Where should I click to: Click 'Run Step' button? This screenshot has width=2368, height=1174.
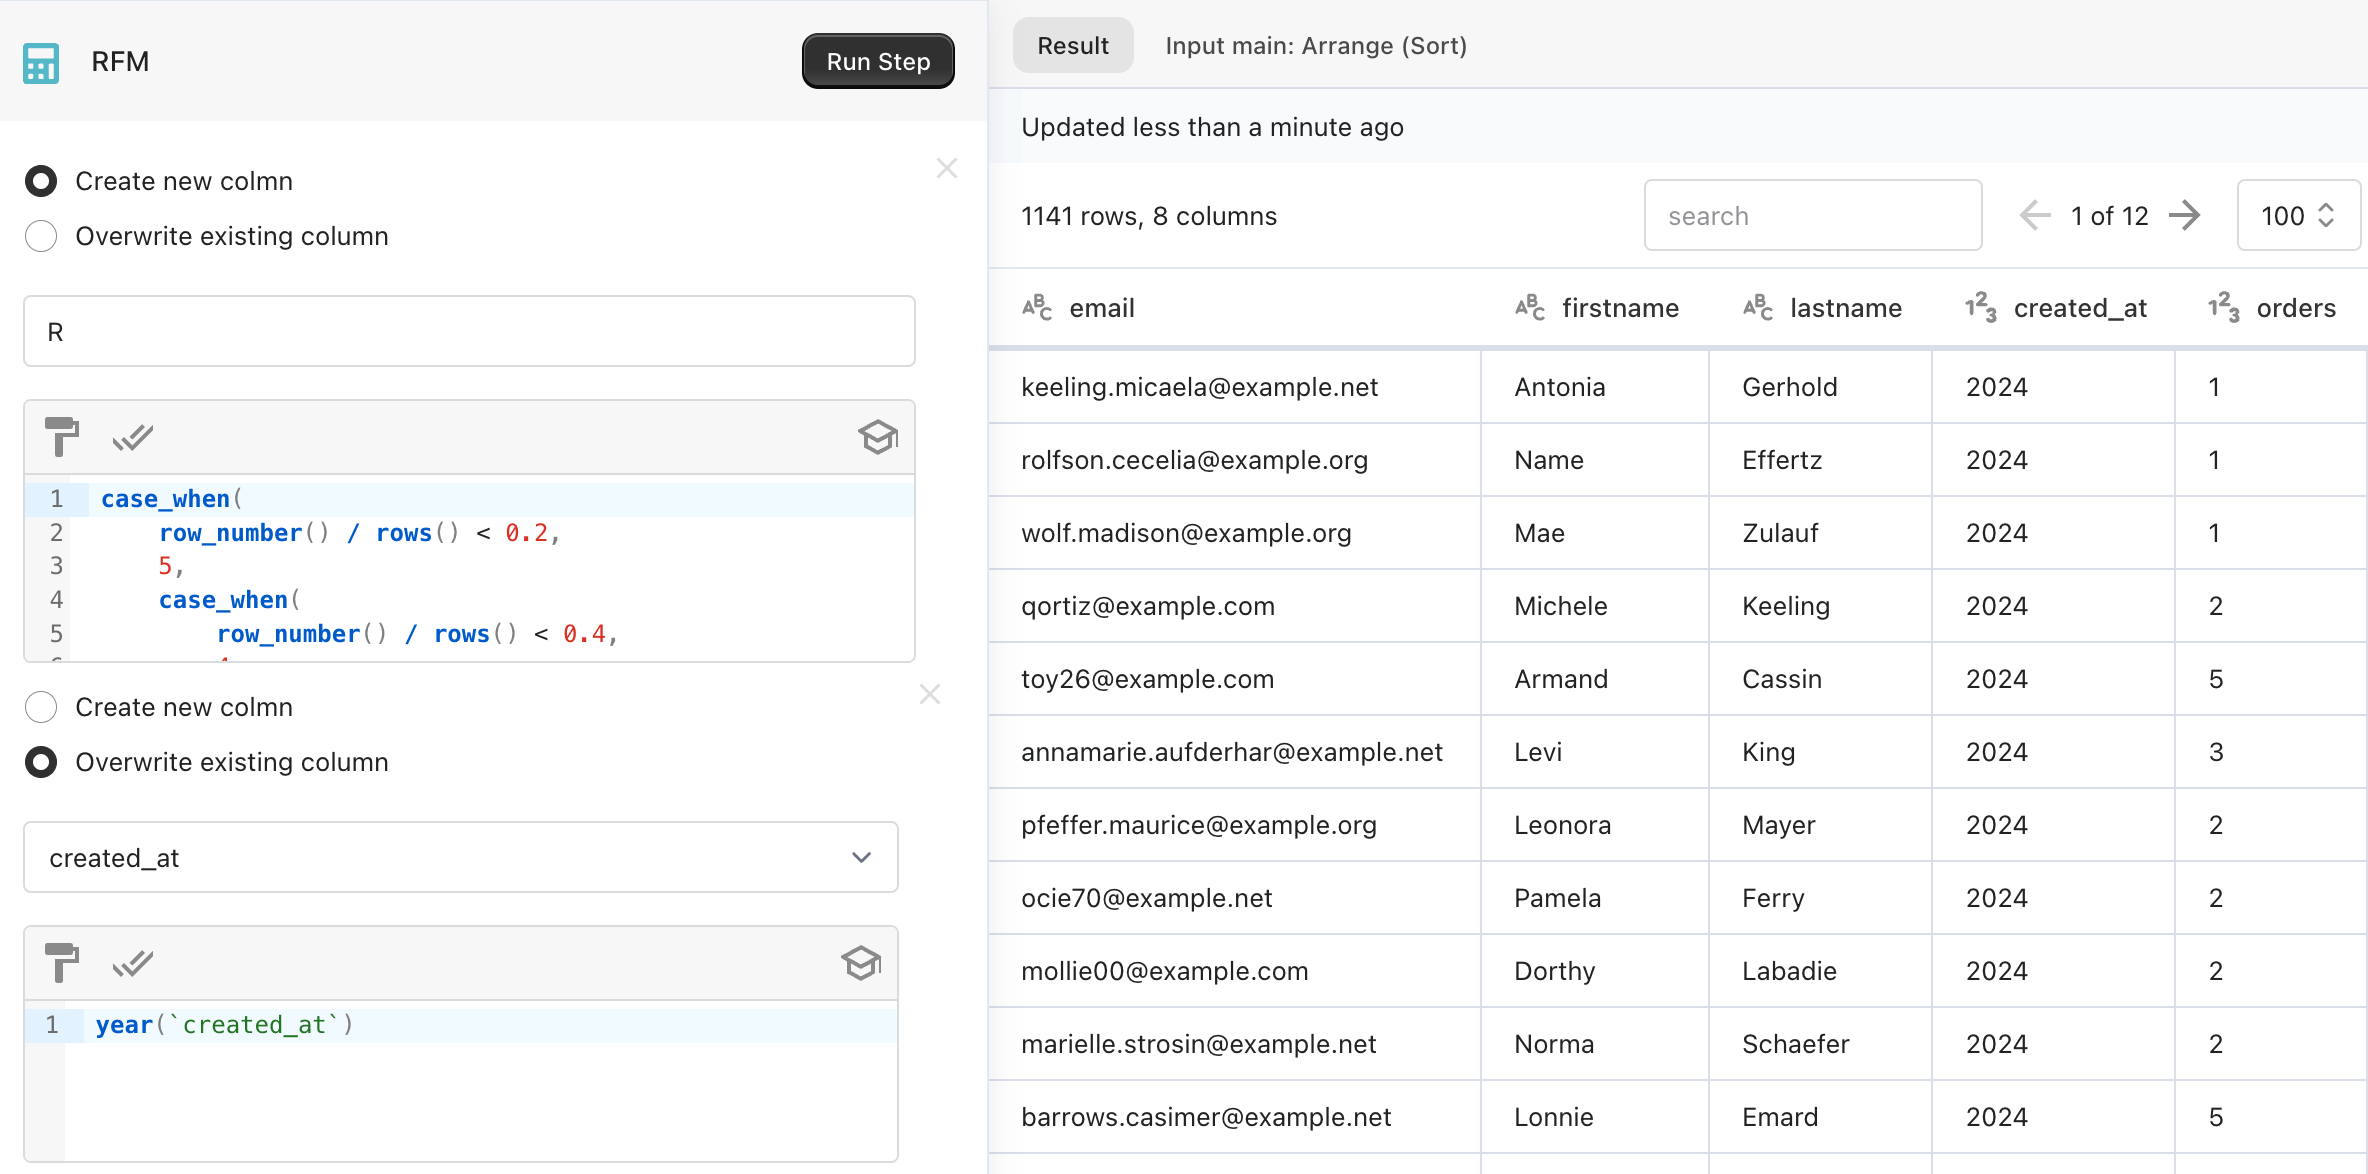(x=877, y=60)
